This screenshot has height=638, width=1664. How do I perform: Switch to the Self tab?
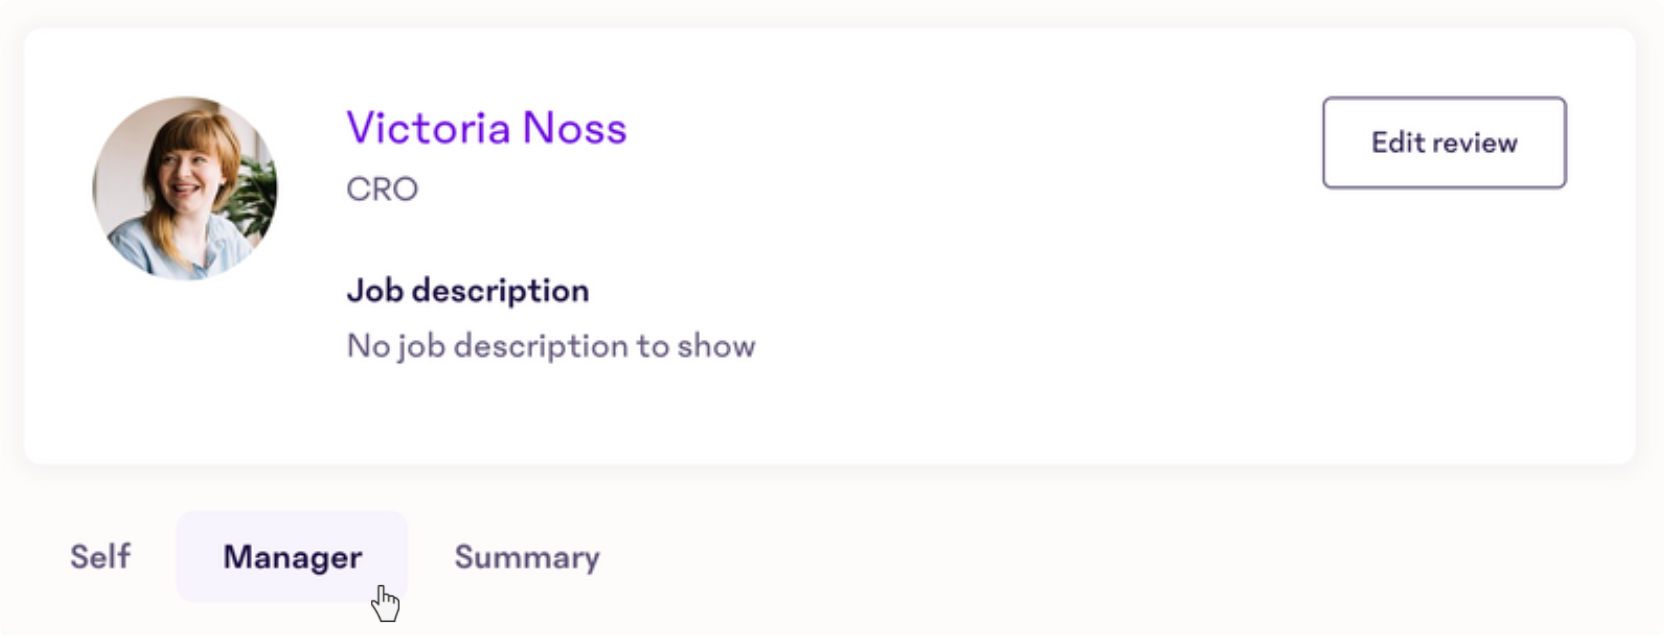(100, 556)
